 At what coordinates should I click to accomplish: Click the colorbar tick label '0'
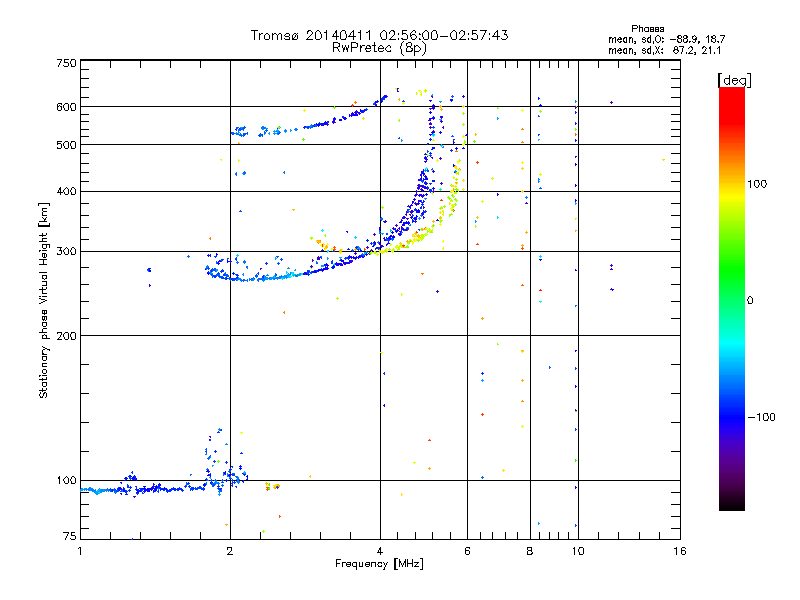[750, 301]
